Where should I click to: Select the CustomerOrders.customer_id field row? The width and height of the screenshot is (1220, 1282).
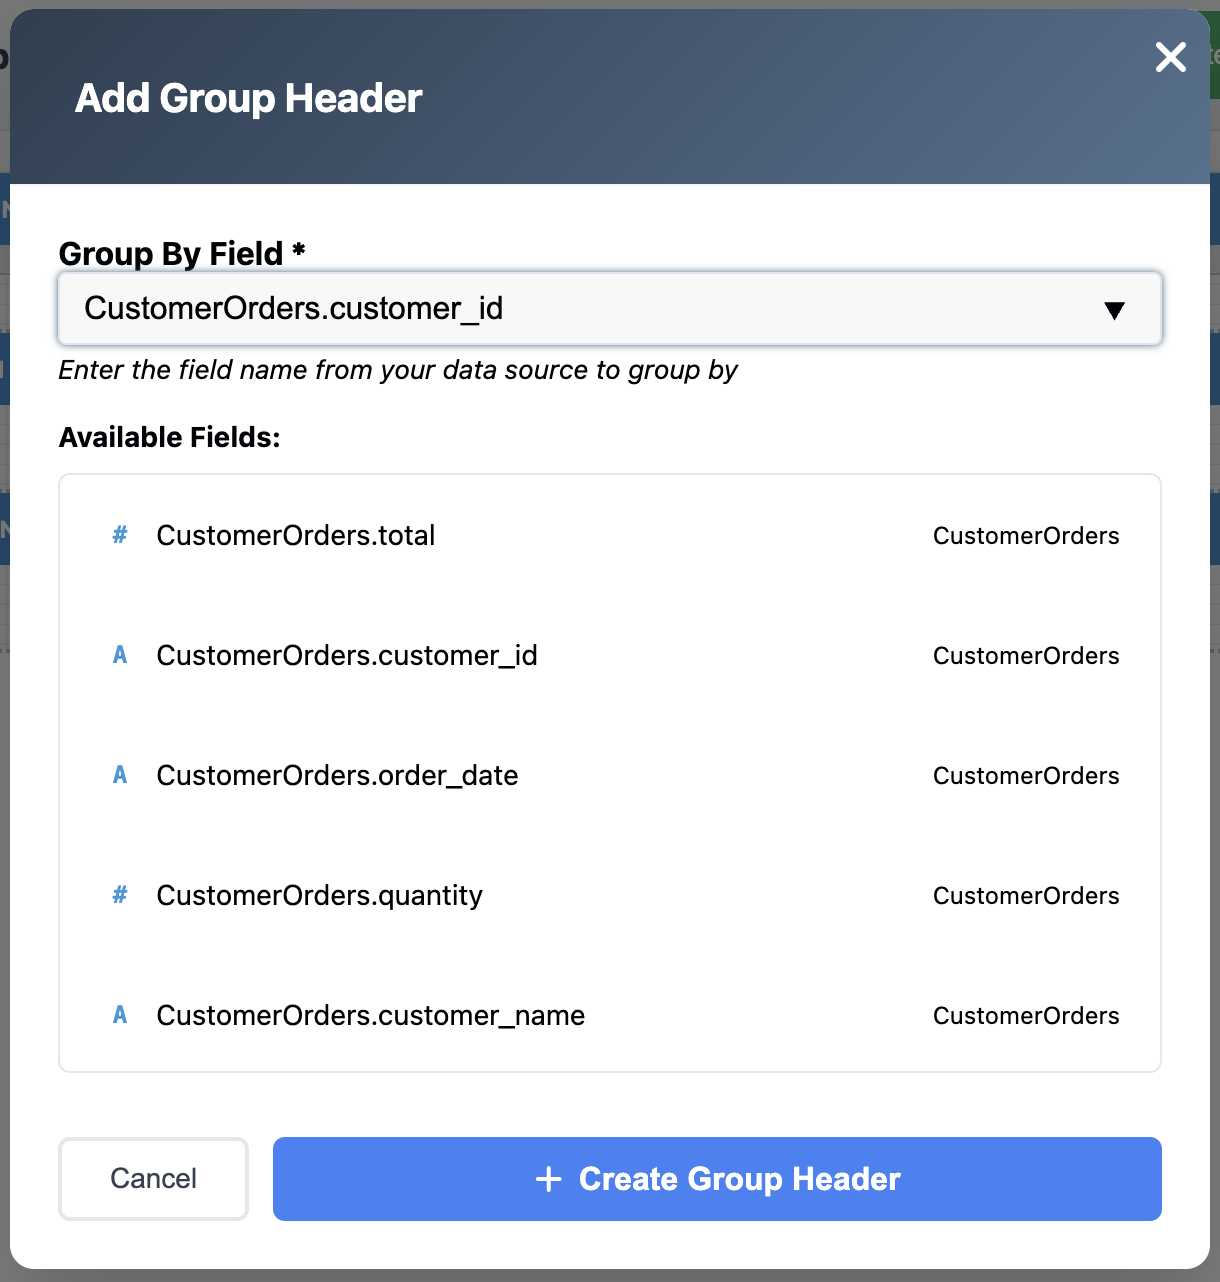[x=347, y=655]
